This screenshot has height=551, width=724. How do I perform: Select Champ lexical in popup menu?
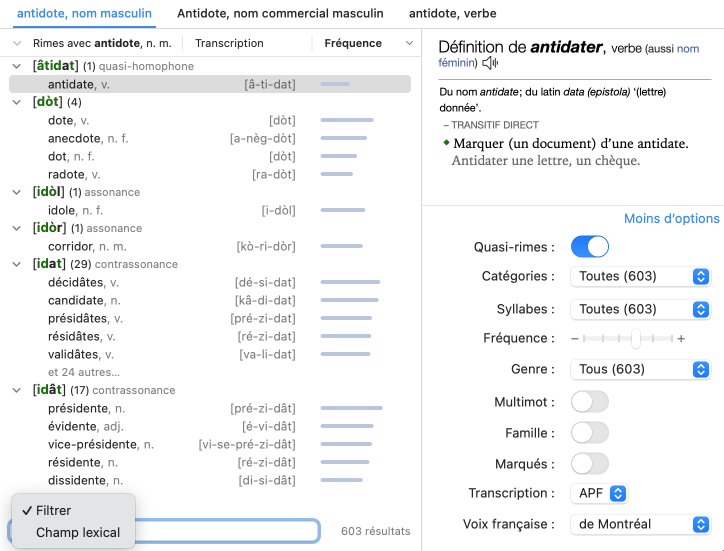[78, 533]
